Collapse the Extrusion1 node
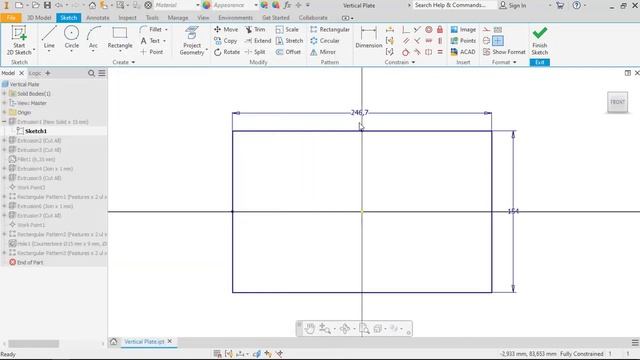640x360 pixels. click(4, 122)
